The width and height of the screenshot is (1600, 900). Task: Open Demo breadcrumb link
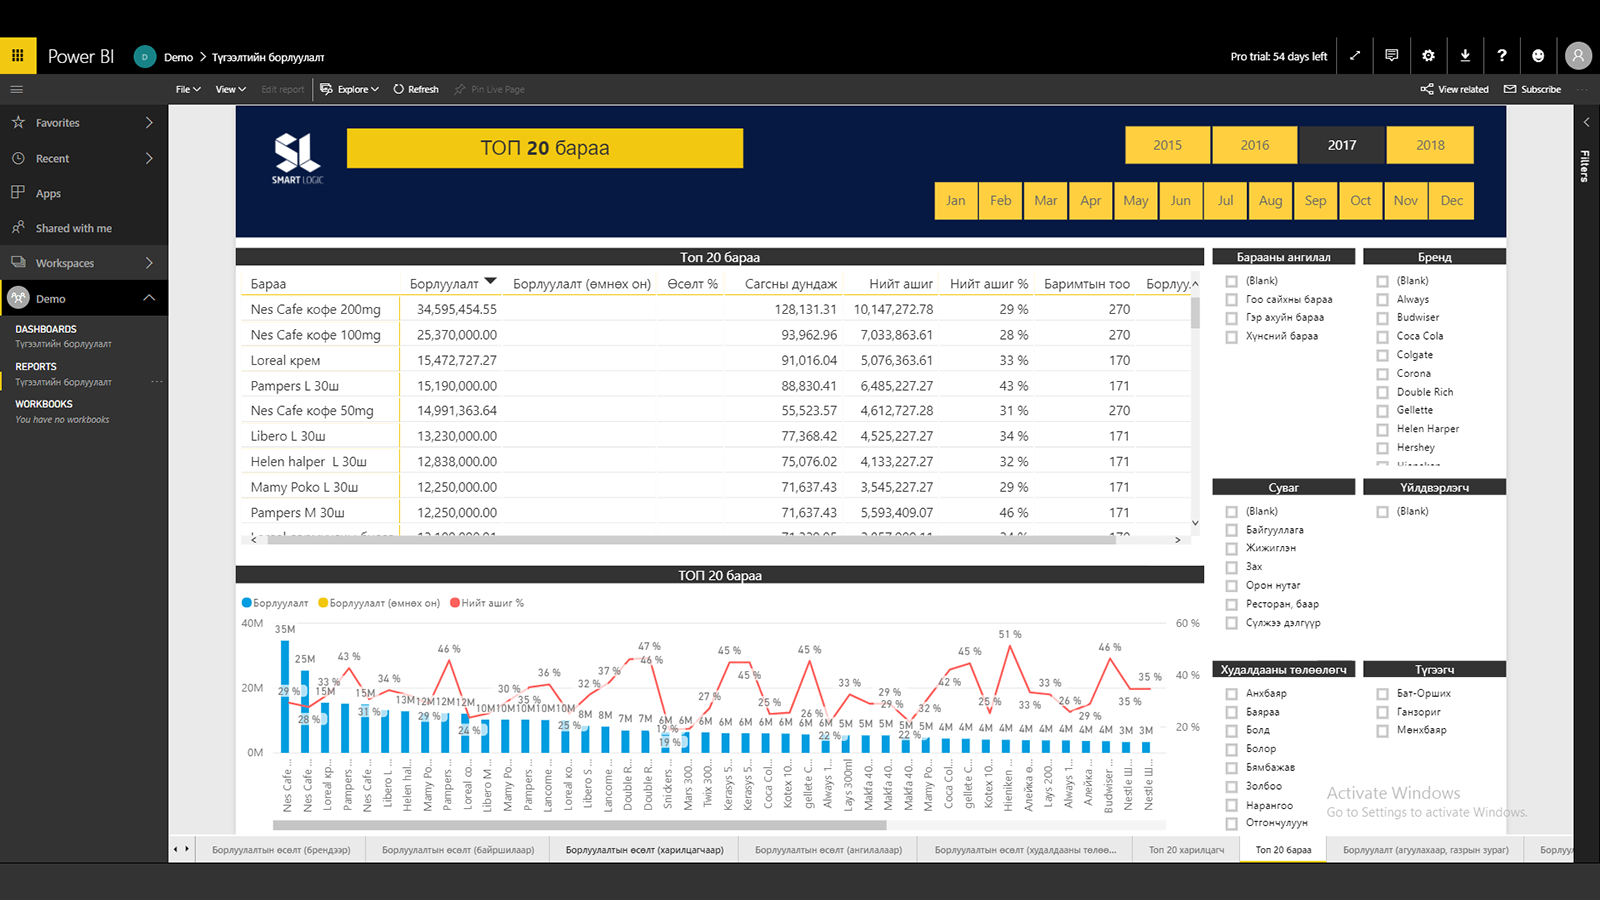pyautogui.click(x=178, y=57)
